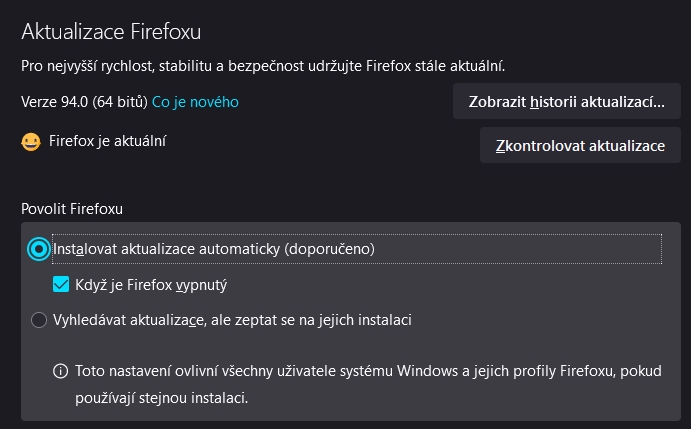
Task: Select the "Vyhledávat aktualizace" radio button
Action: 39,320
